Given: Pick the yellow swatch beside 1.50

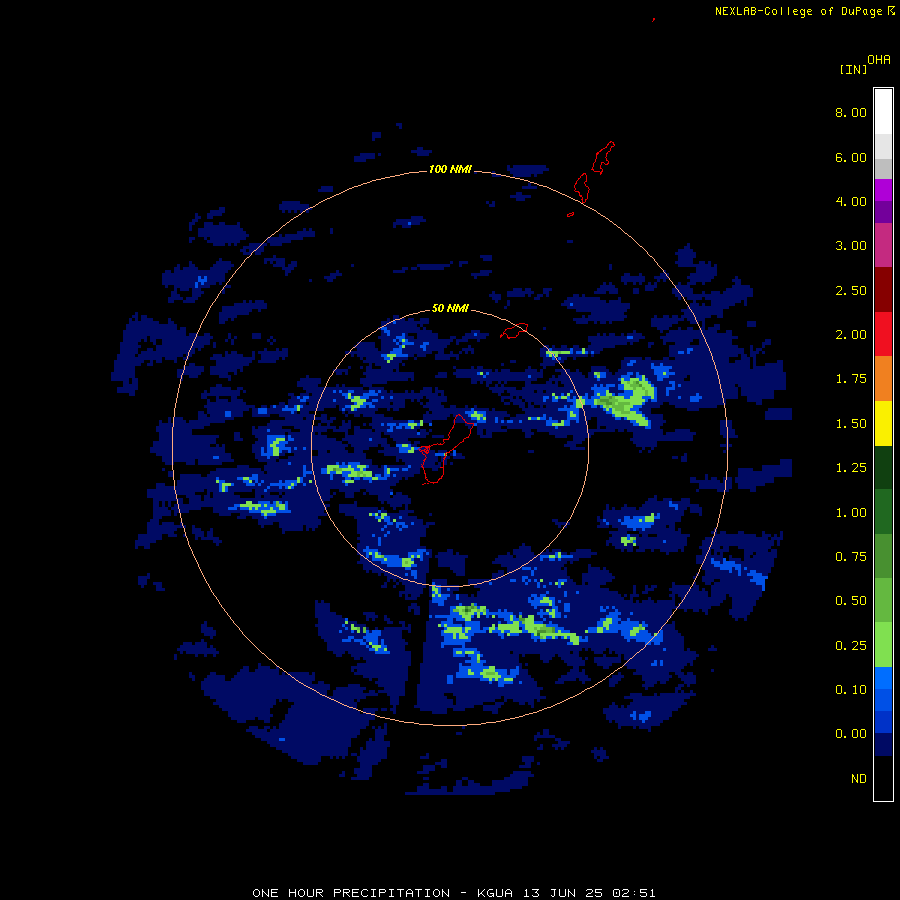Looking at the screenshot, I should point(883,423).
